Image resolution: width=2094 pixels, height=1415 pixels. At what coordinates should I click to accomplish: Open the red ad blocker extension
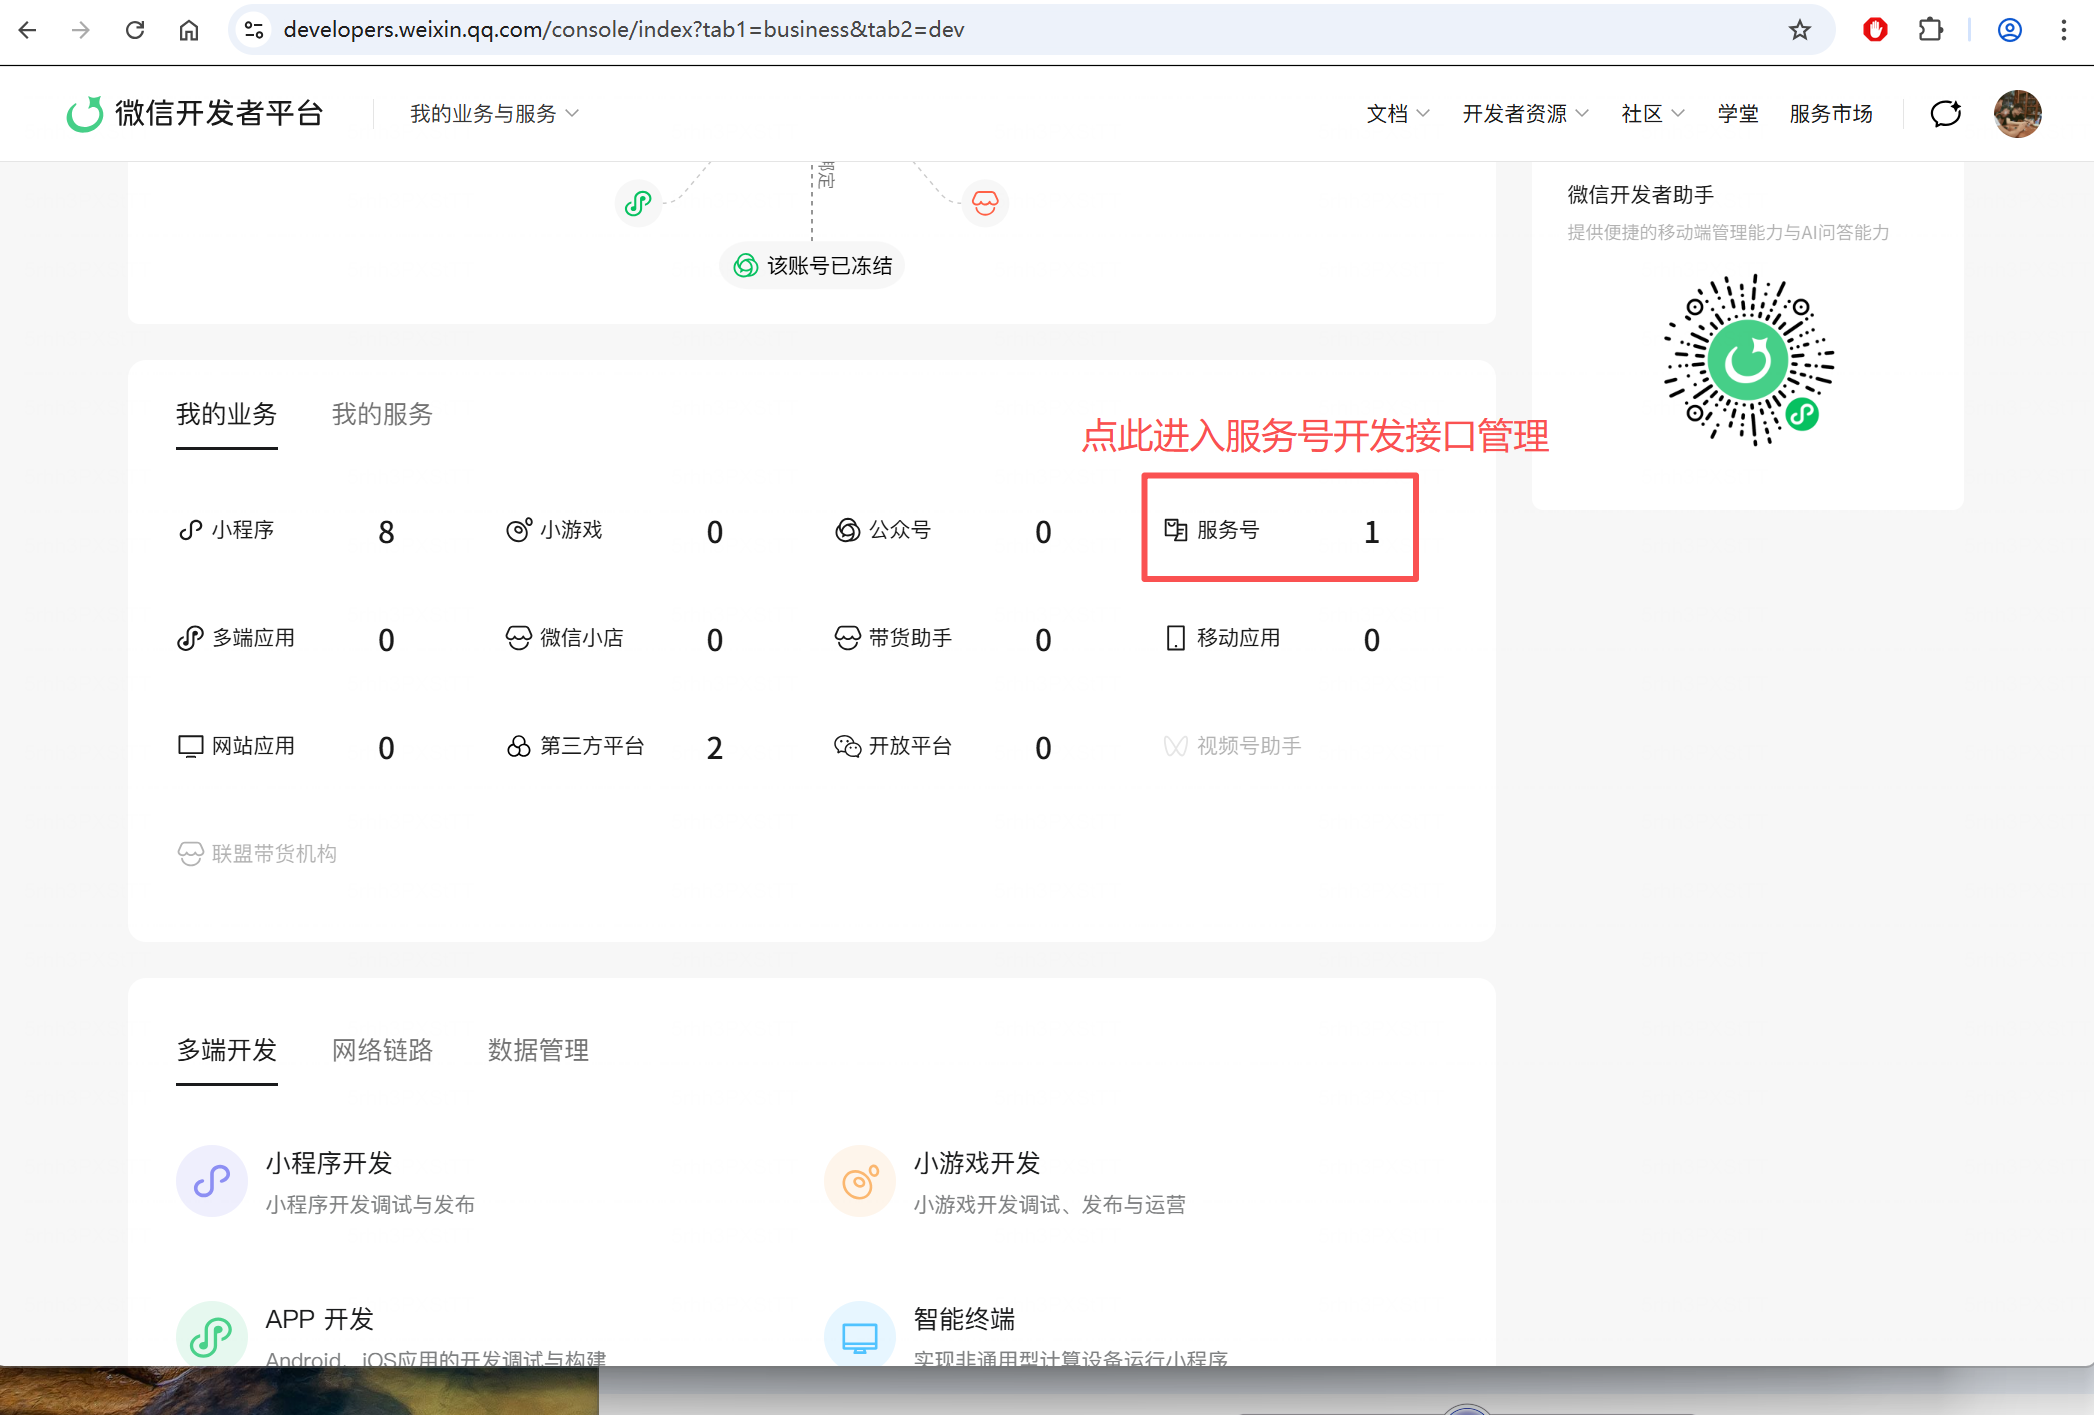pos(1875,30)
